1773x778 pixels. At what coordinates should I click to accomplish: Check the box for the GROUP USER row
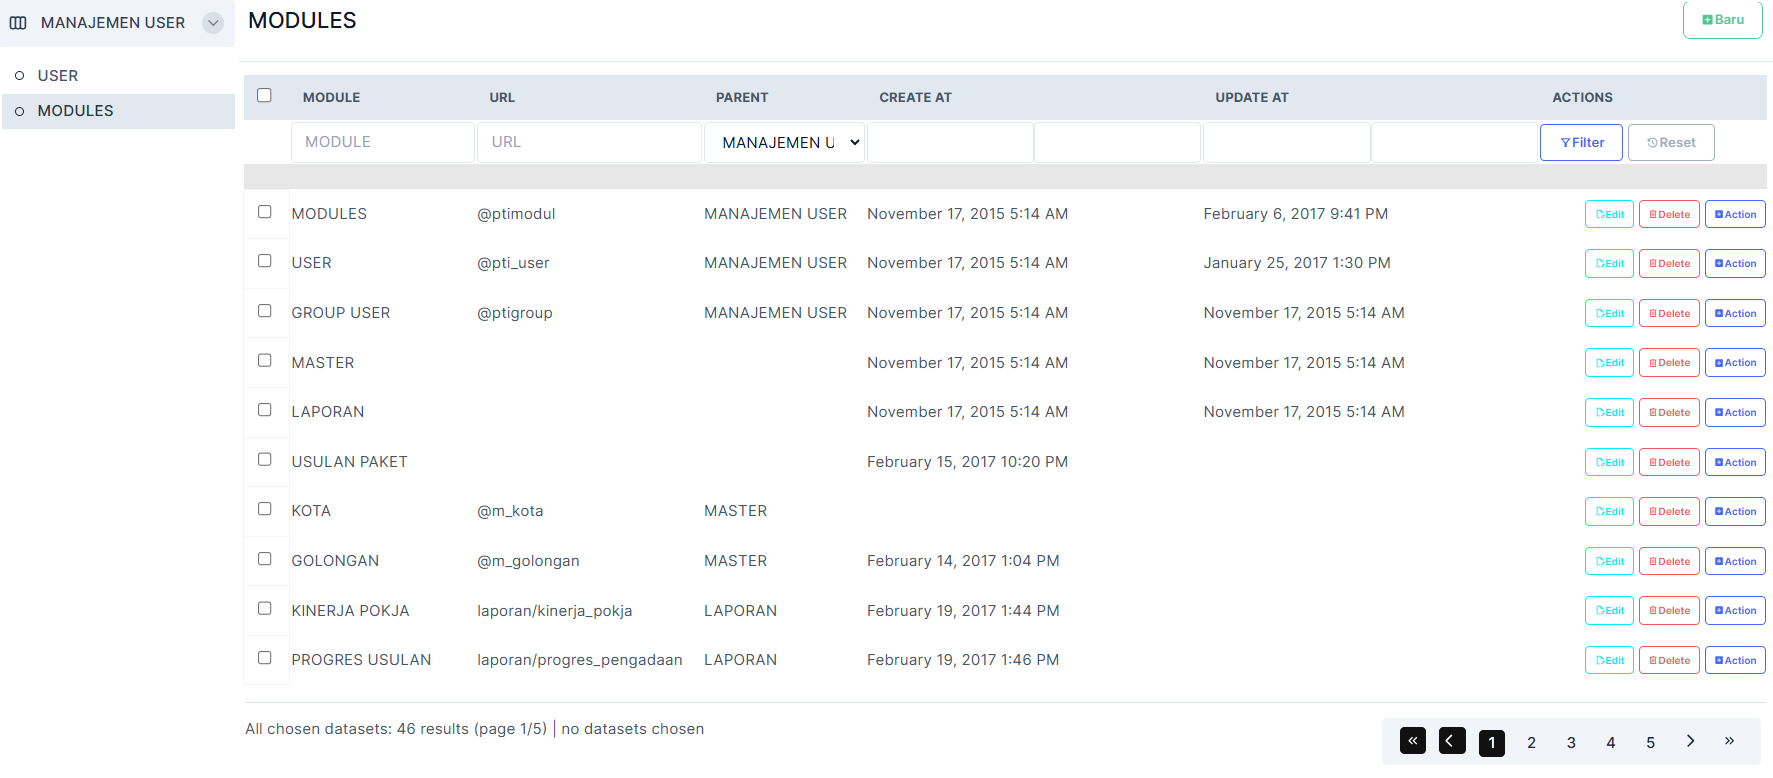coord(264,311)
